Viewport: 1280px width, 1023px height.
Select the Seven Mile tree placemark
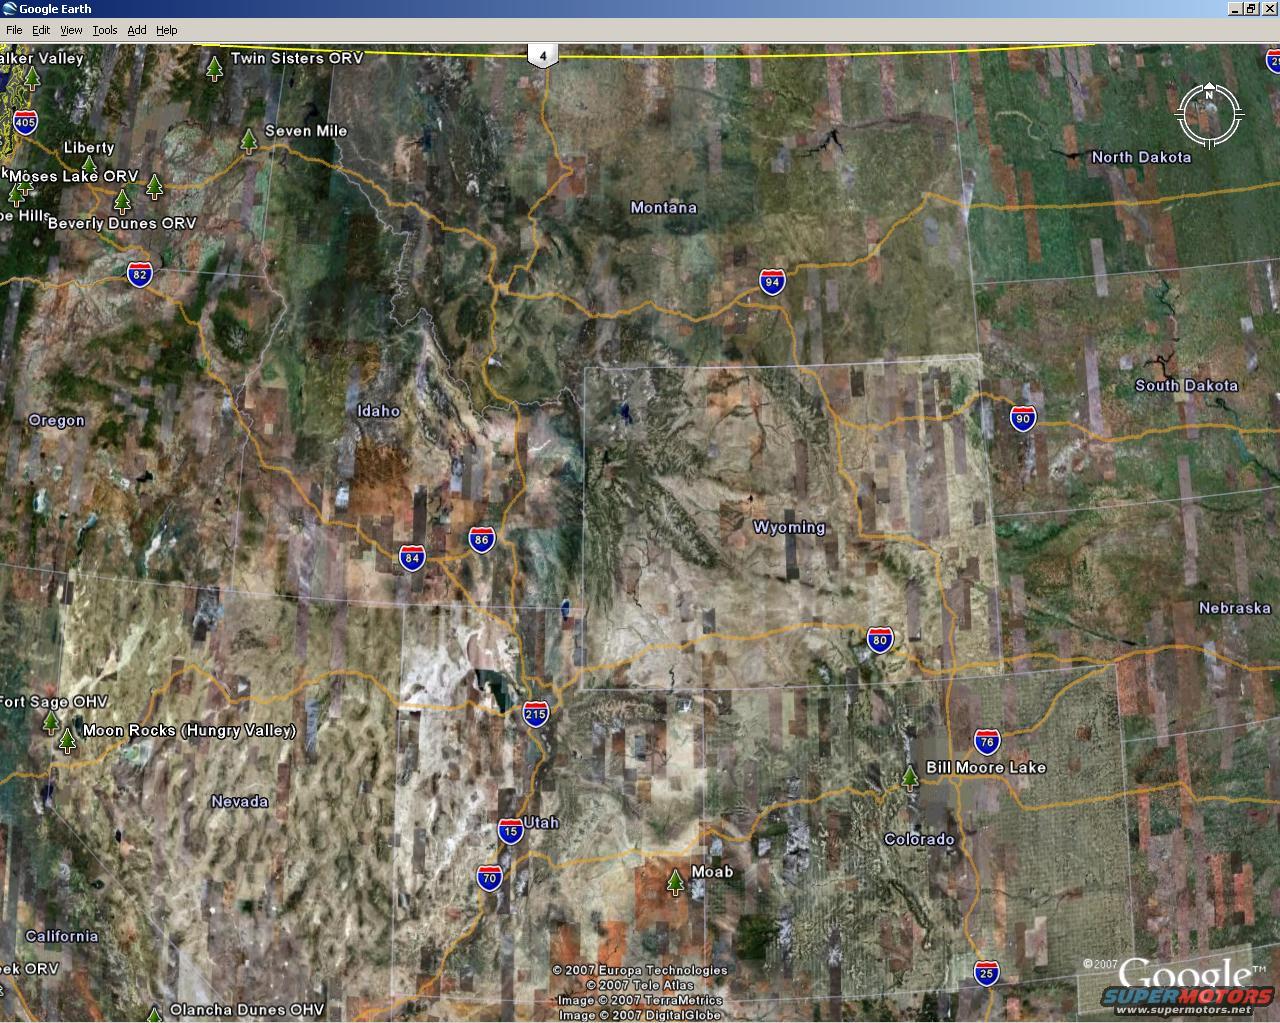coord(249,141)
